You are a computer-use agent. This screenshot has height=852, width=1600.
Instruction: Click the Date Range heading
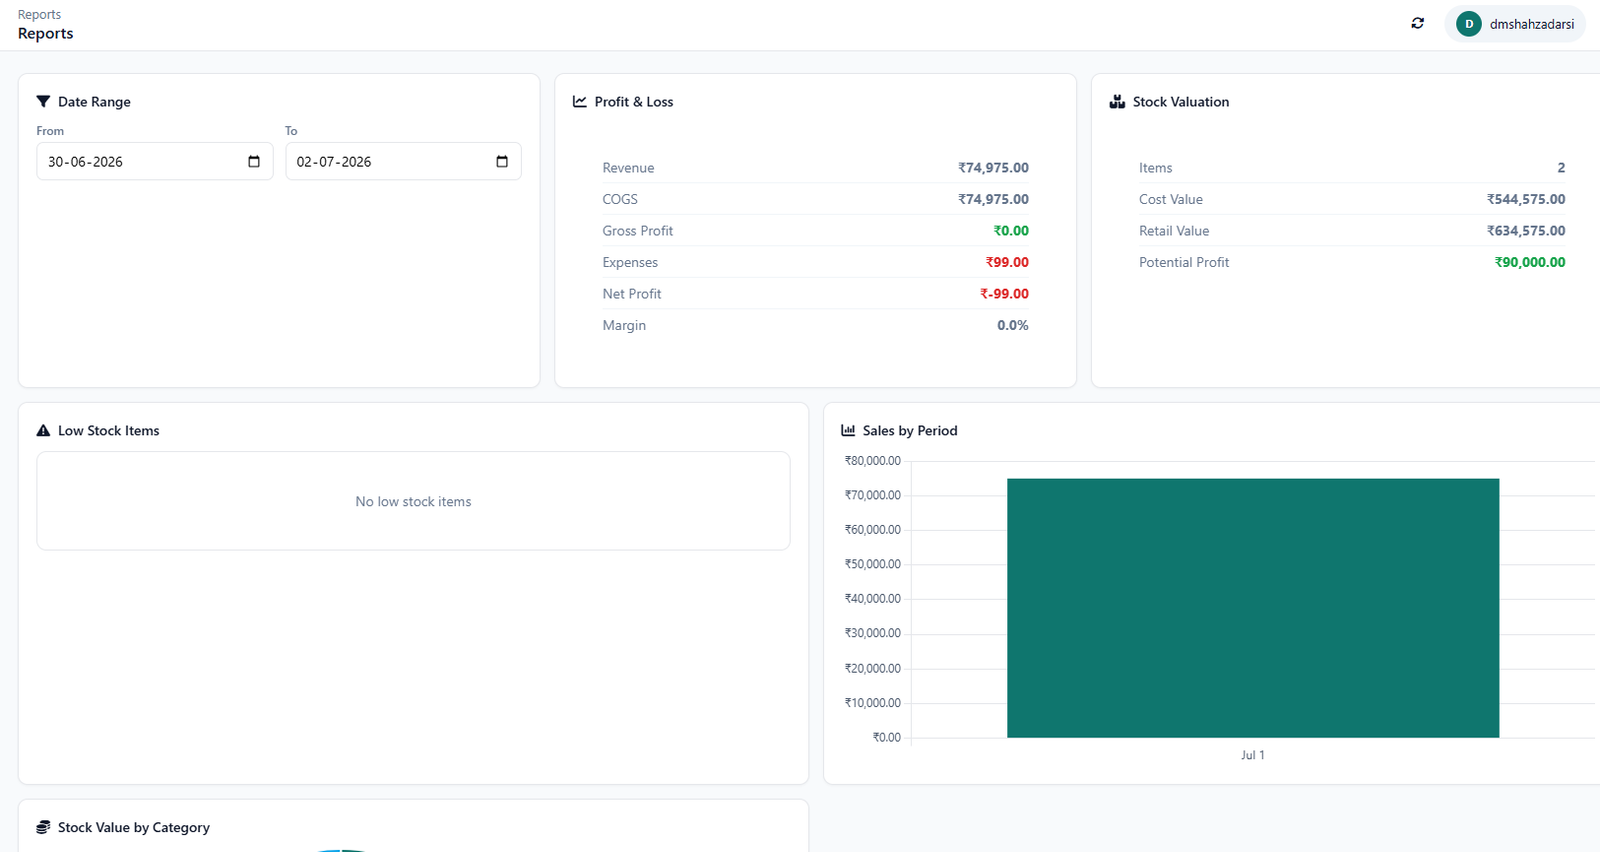(x=94, y=102)
